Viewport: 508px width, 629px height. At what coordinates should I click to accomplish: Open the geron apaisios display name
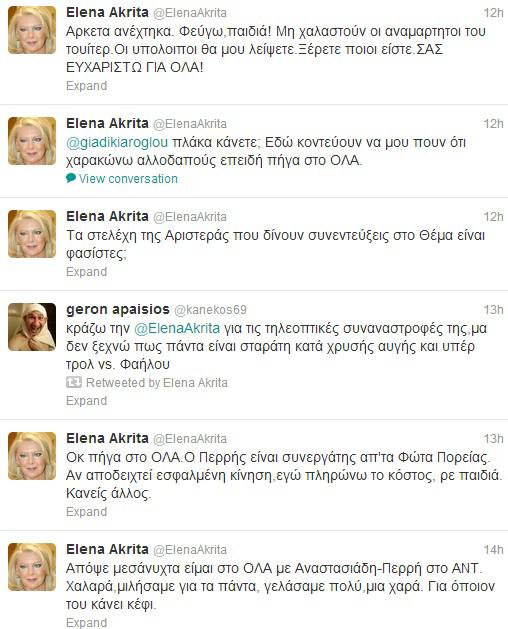118,309
